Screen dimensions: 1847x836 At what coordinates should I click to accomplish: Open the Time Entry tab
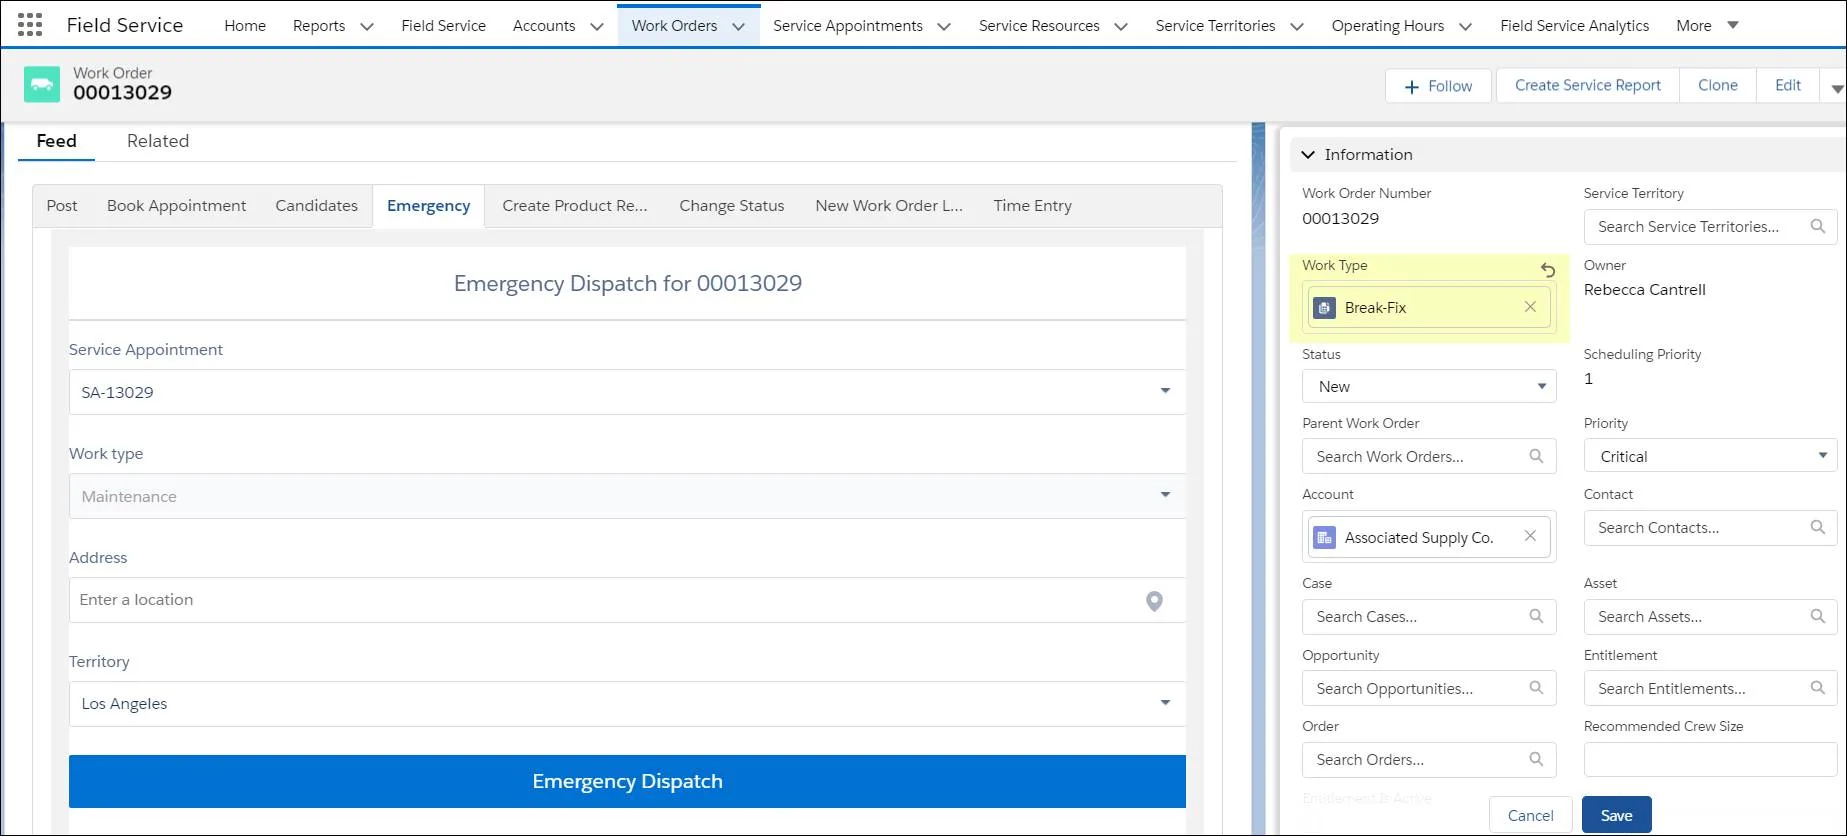point(1033,206)
